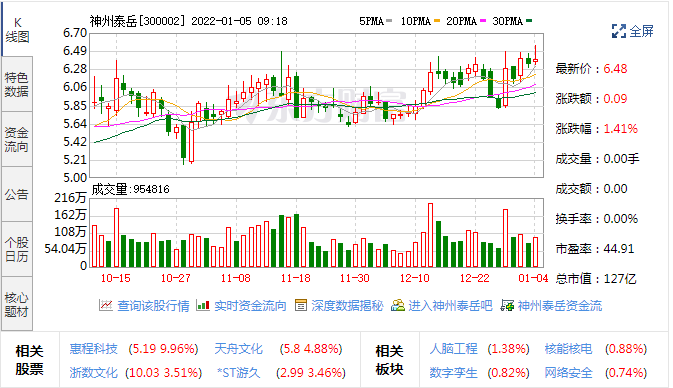Screen dimensions: 673x388
Task: Open the 个股日历 tab
Action: (x=17, y=249)
